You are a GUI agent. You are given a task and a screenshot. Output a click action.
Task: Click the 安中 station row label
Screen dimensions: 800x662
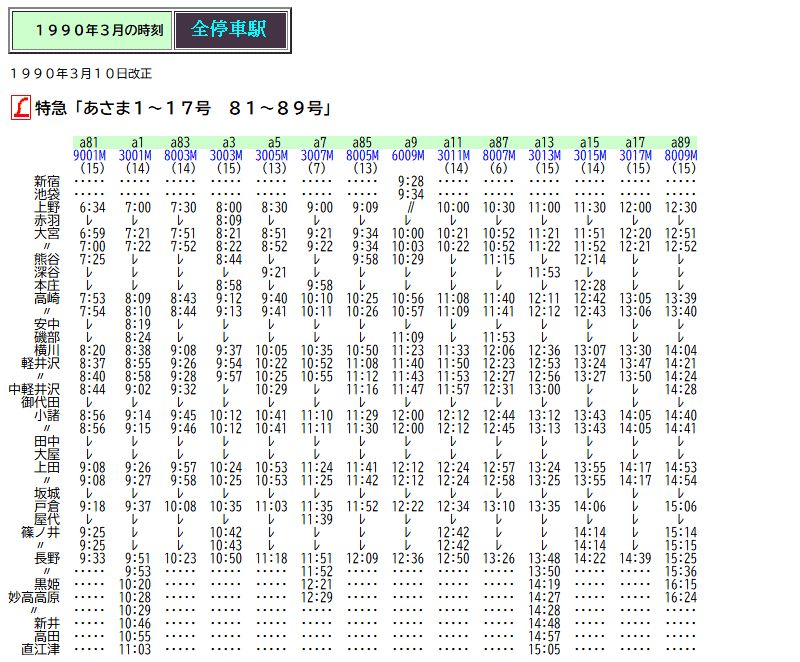47,324
